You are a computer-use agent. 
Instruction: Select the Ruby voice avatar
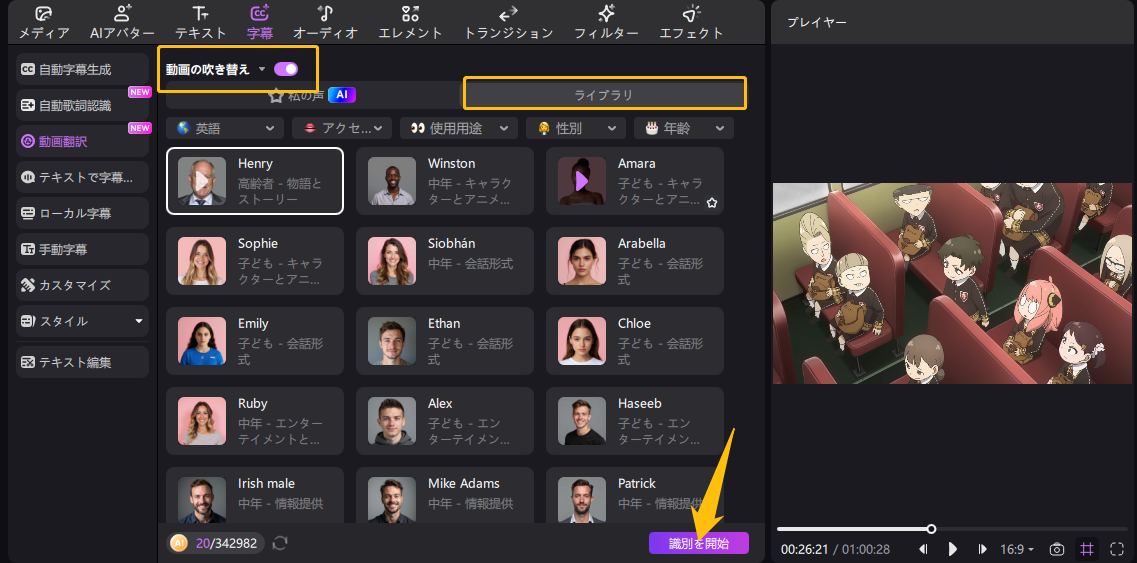202,421
